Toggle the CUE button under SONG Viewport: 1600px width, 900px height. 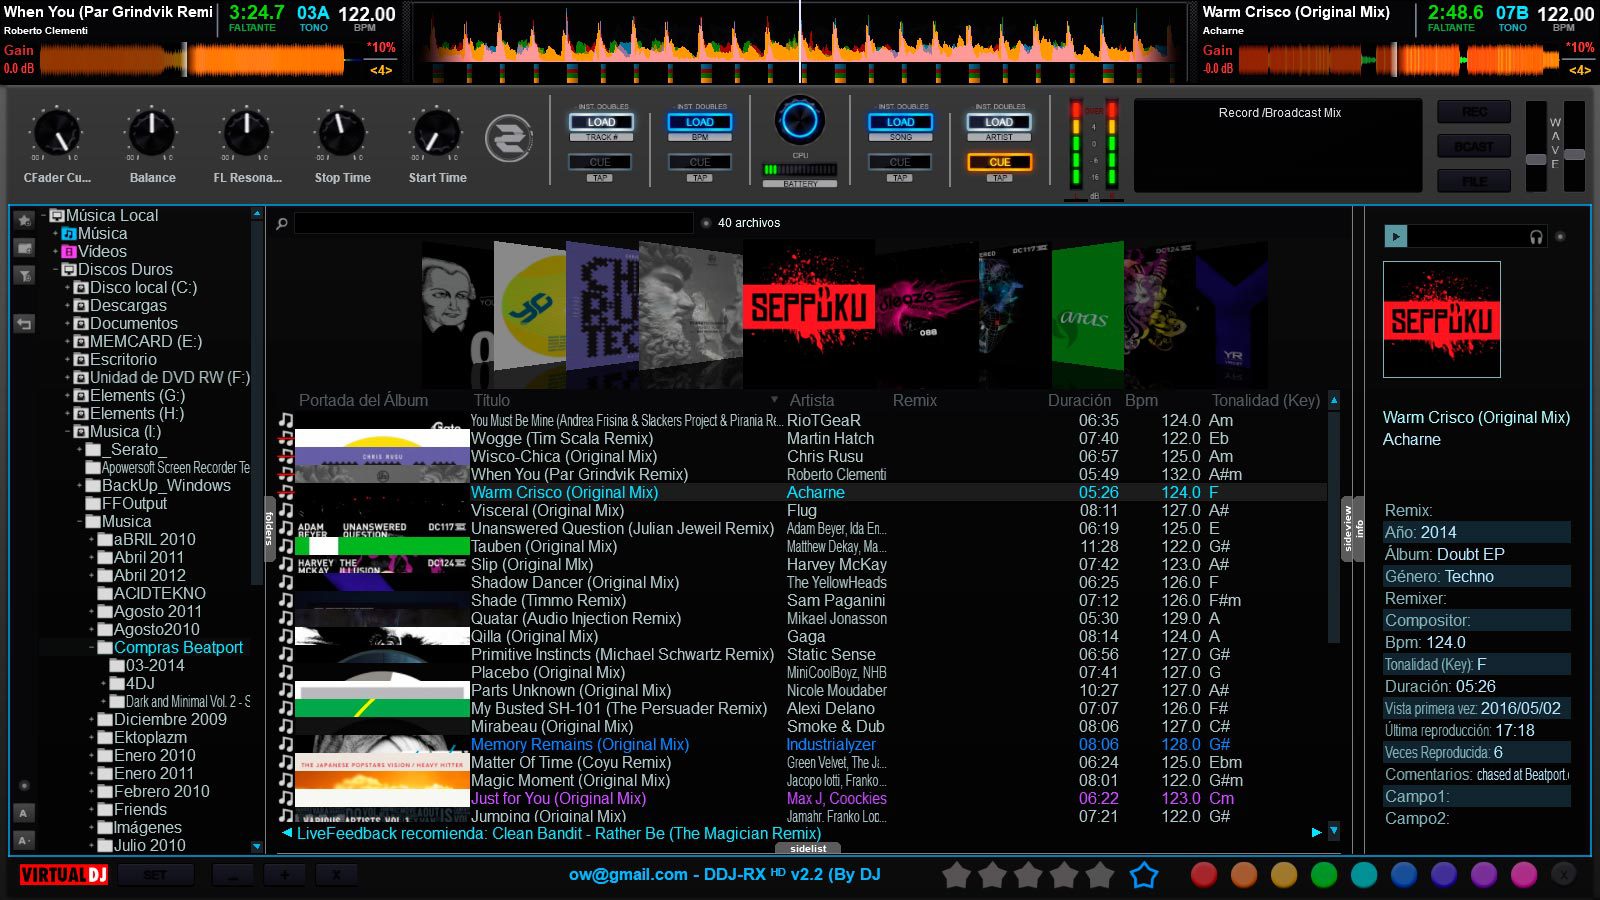point(900,162)
